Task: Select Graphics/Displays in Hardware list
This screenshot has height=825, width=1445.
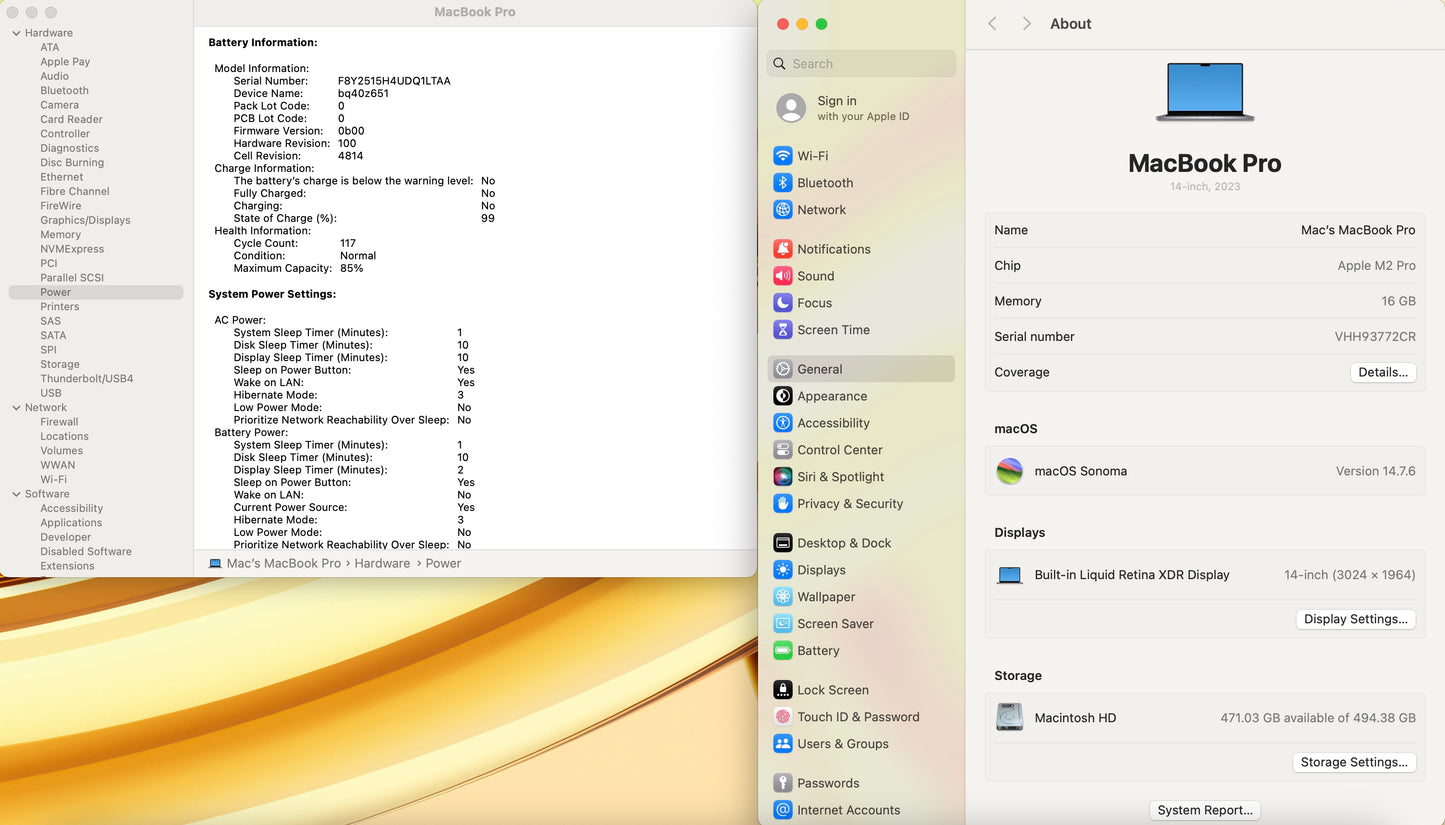Action: coord(85,220)
